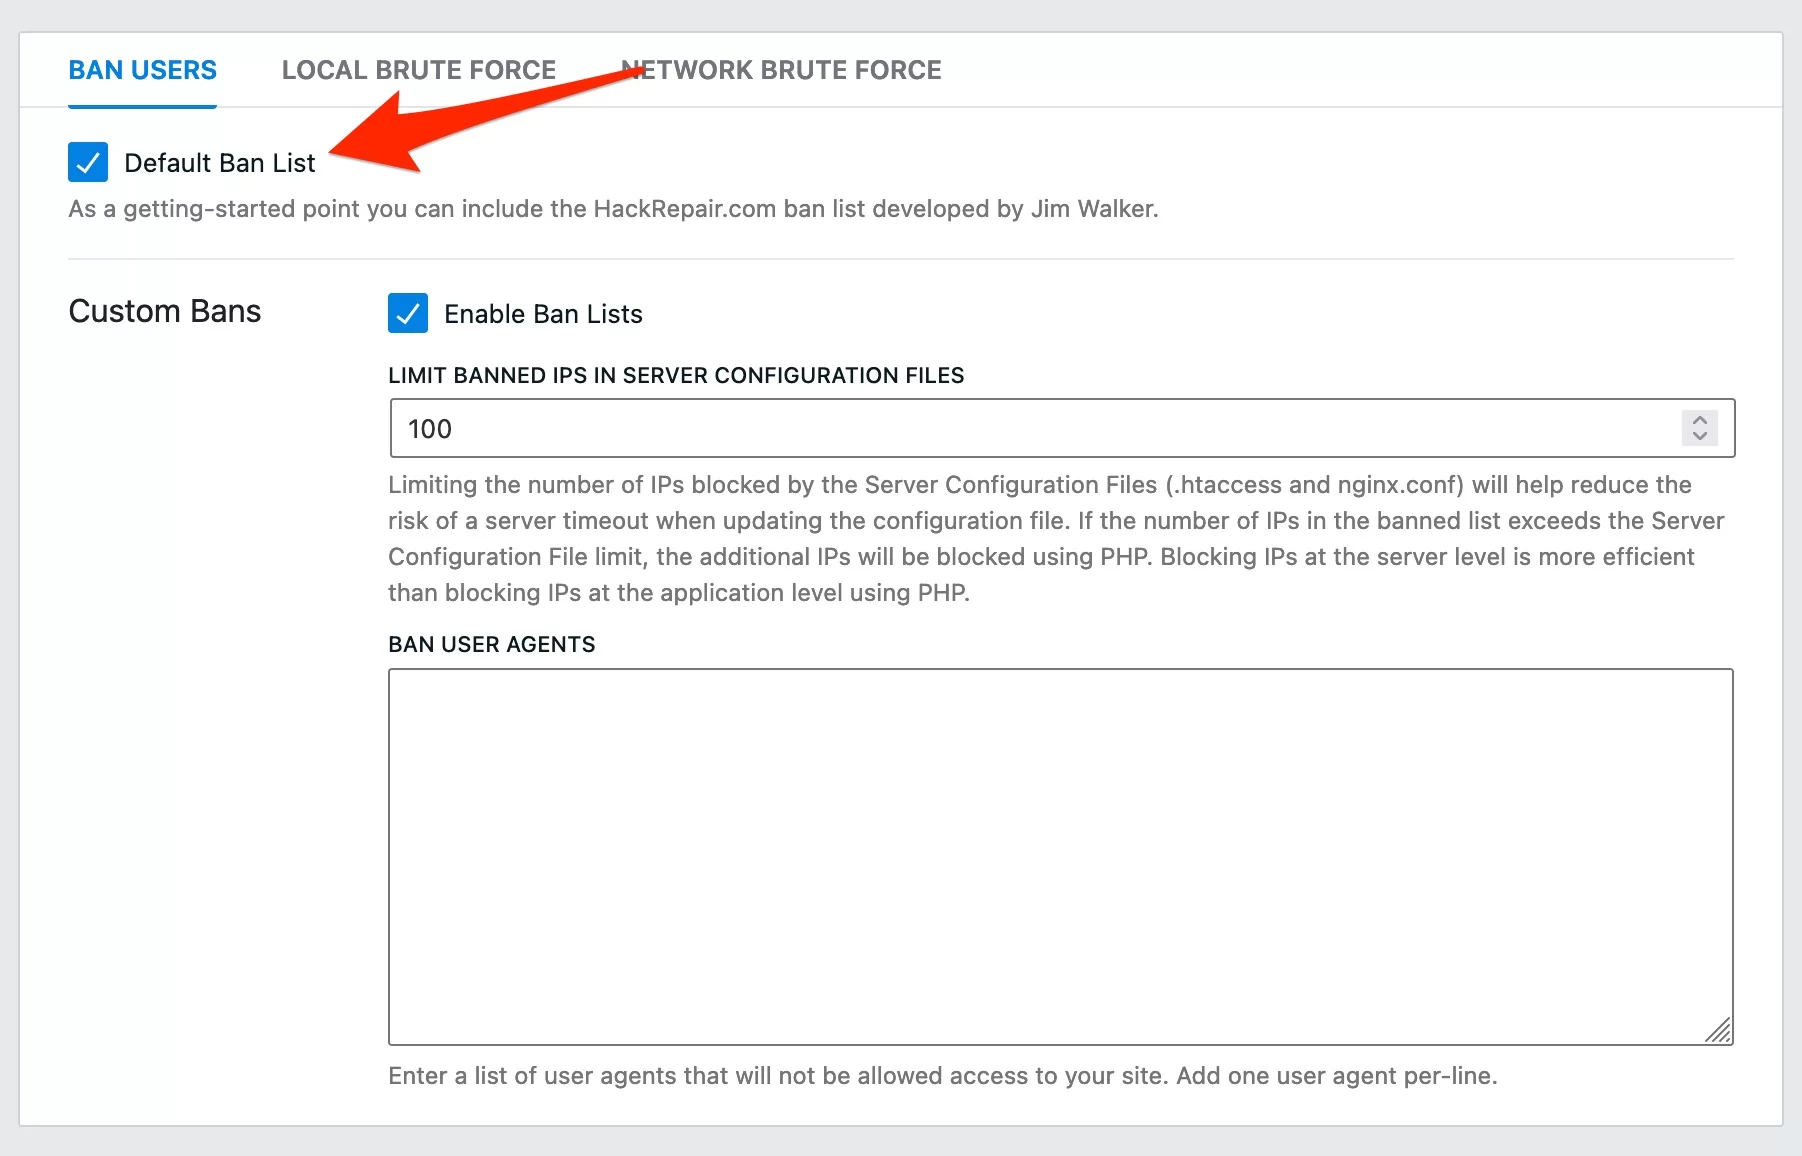
Task: Click the blue underline beneath Ban Users
Action: pos(142,105)
